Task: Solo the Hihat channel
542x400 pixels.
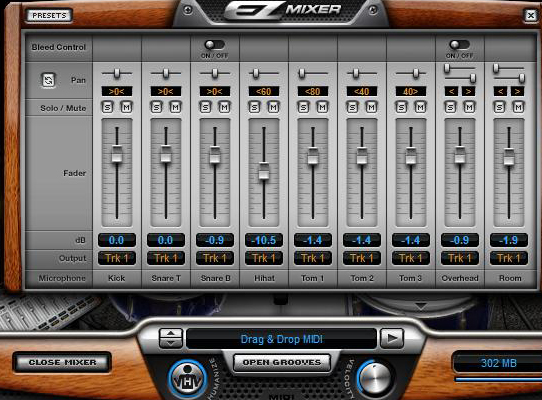Action: [255, 108]
